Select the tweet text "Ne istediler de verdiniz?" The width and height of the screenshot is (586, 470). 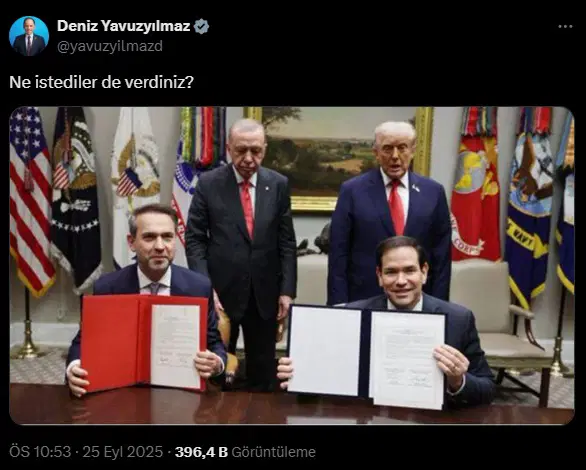click(x=101, y=83)
